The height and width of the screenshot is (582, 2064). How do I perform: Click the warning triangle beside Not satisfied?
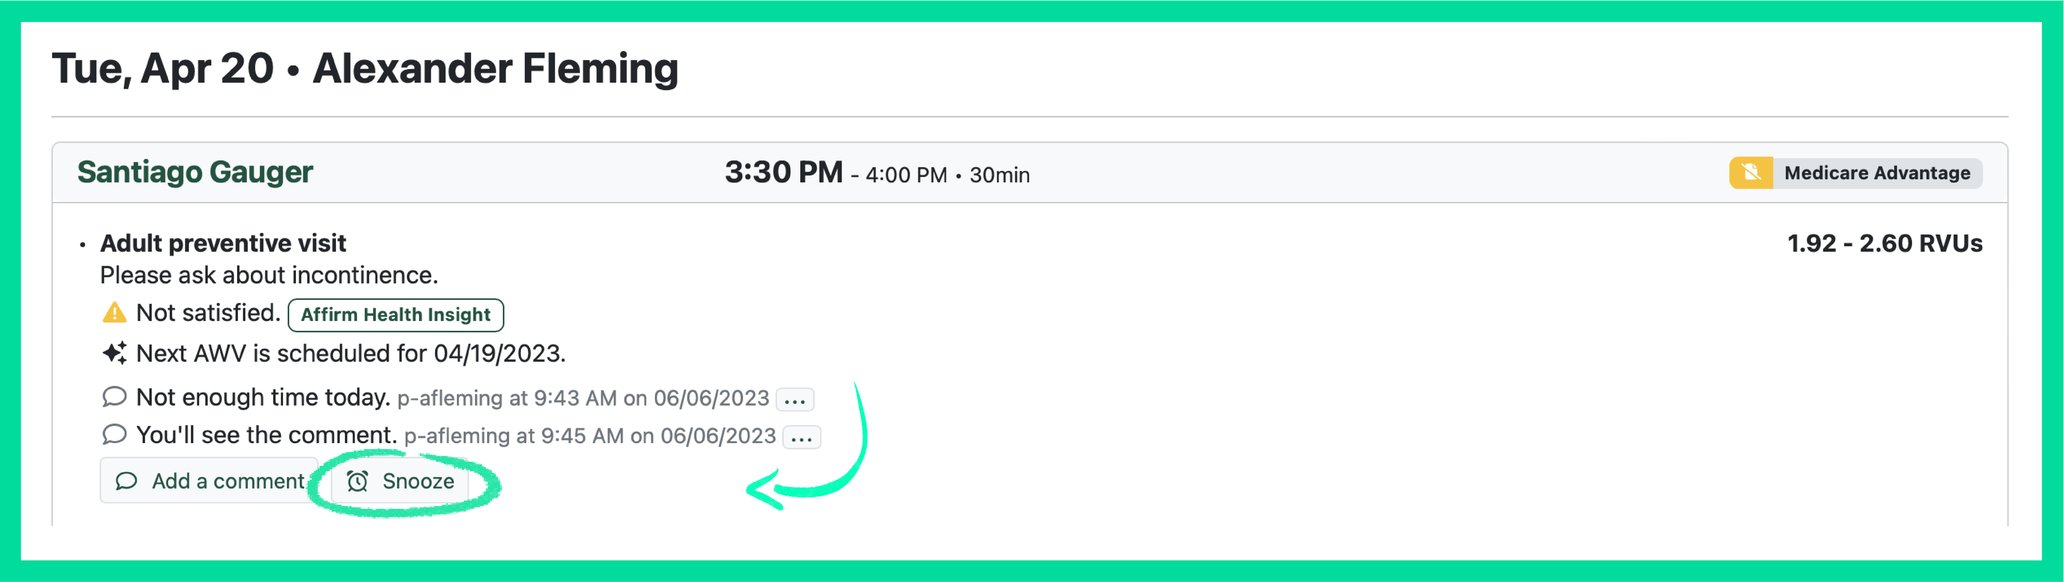click(114, 313)
